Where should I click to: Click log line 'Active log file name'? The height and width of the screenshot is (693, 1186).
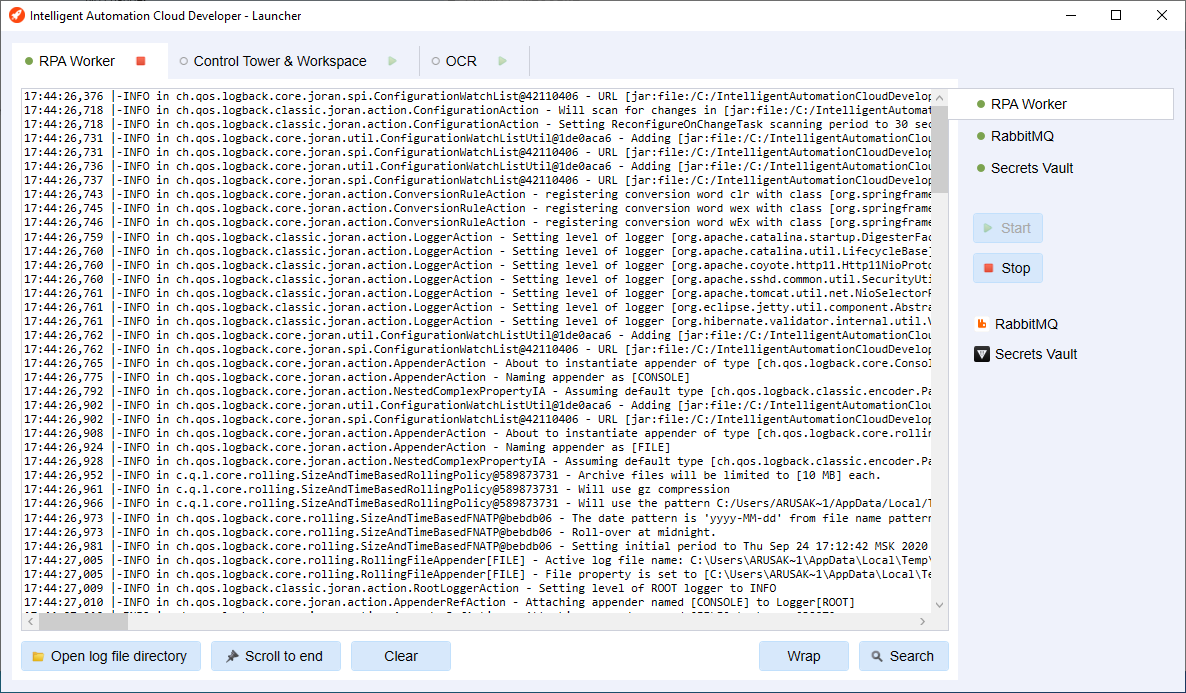[477, 560]
